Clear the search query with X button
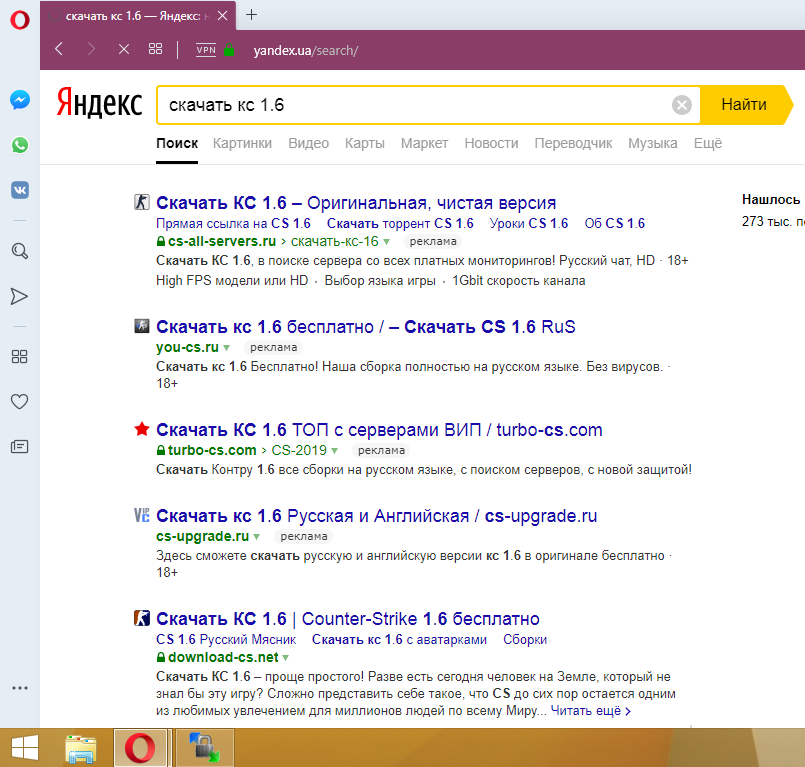Viewport: 805px width, 767px height. pos(681,105)
